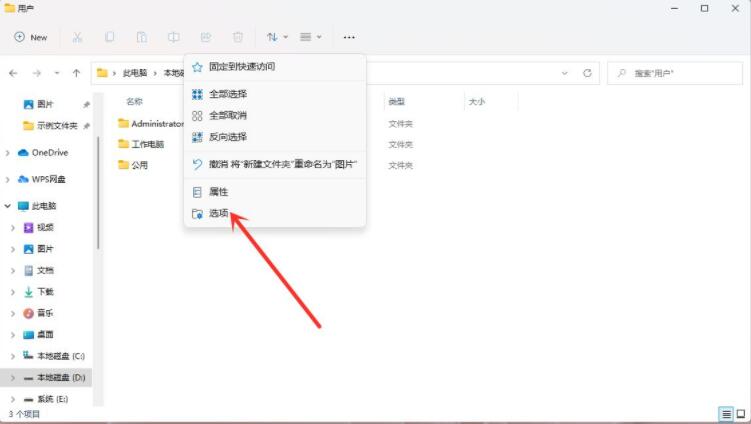Click the New button in toolbar
The width and height of the screenshot is (751, 424).
click(31, 37)
